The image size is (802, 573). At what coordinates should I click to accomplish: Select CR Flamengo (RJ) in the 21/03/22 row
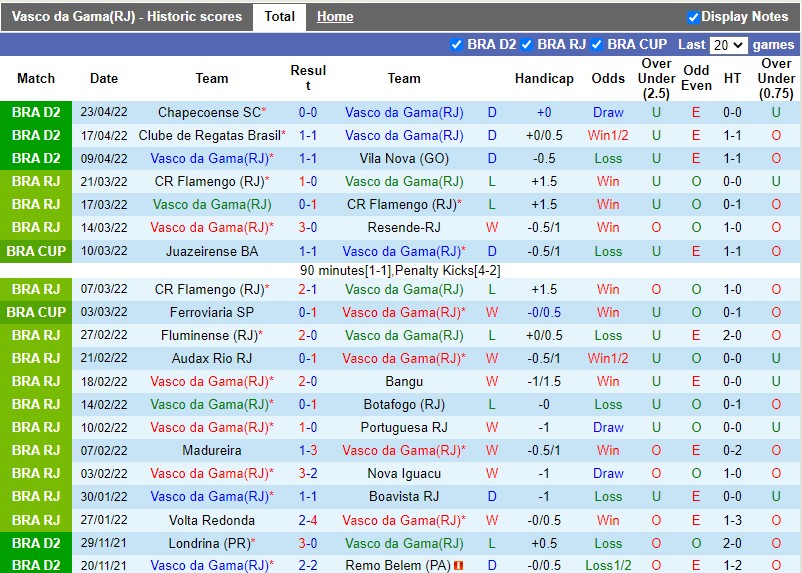(x=209, y=182)
